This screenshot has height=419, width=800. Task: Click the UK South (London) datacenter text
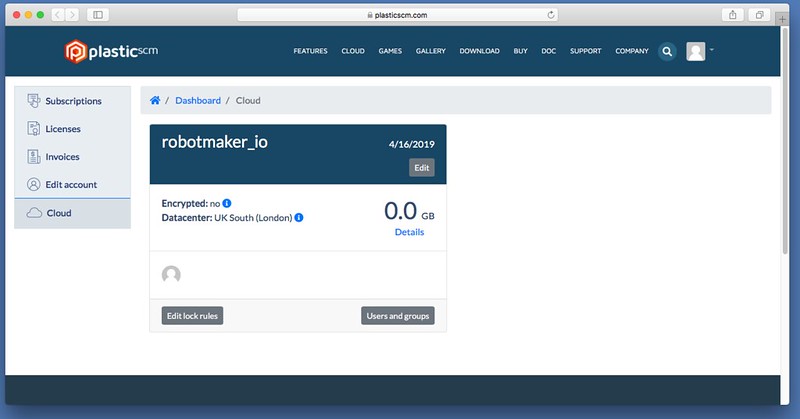click(x=253, y=217)
